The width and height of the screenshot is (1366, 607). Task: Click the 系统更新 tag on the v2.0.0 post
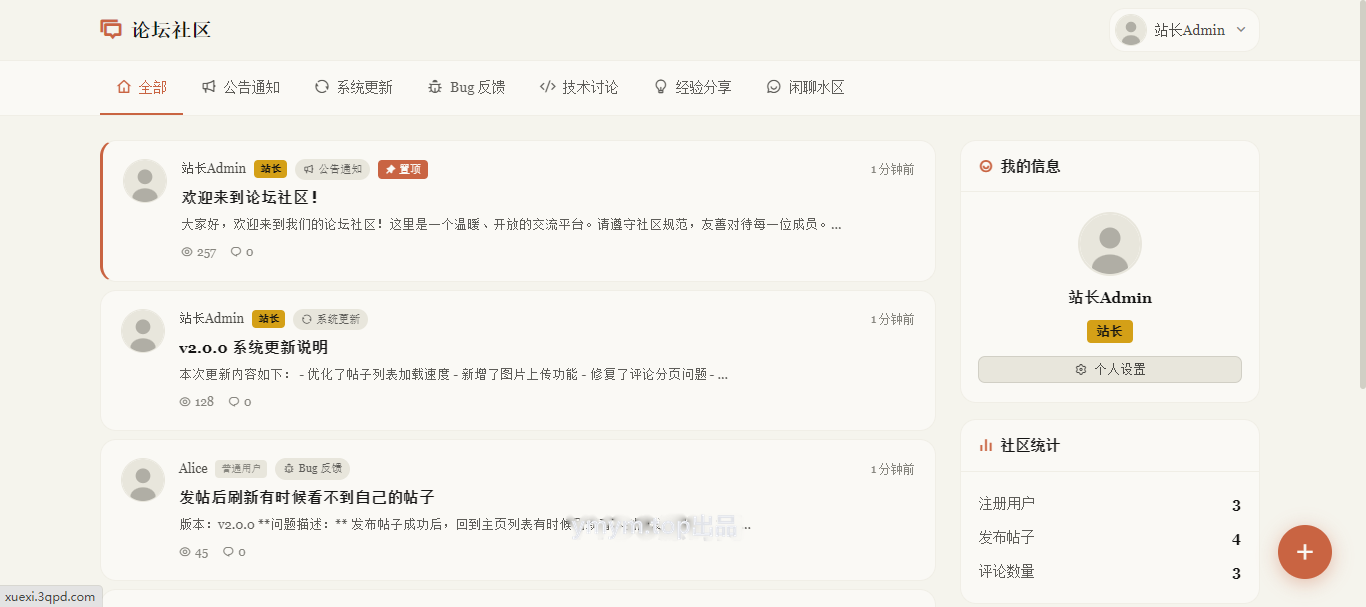[x=330, y=319]
